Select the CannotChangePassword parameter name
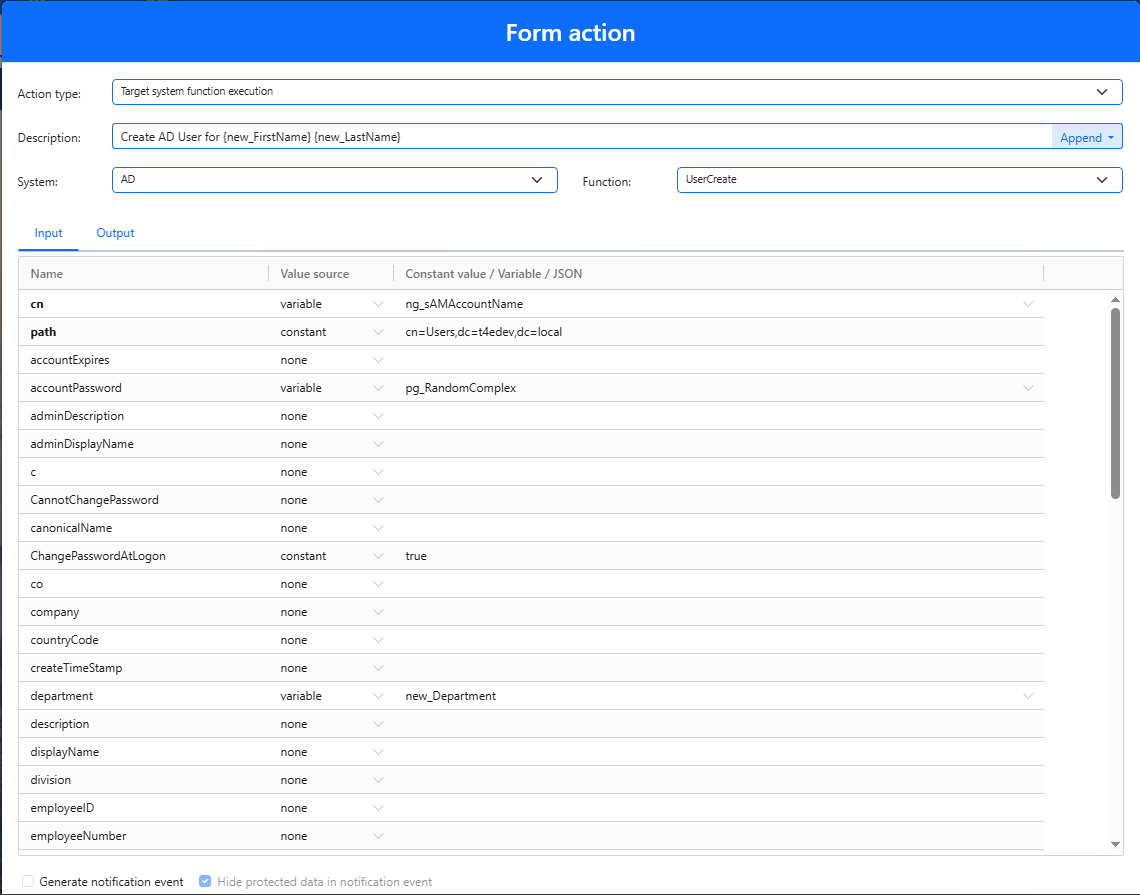Viewport: 1140px width, 895px height. coord(95,500)
